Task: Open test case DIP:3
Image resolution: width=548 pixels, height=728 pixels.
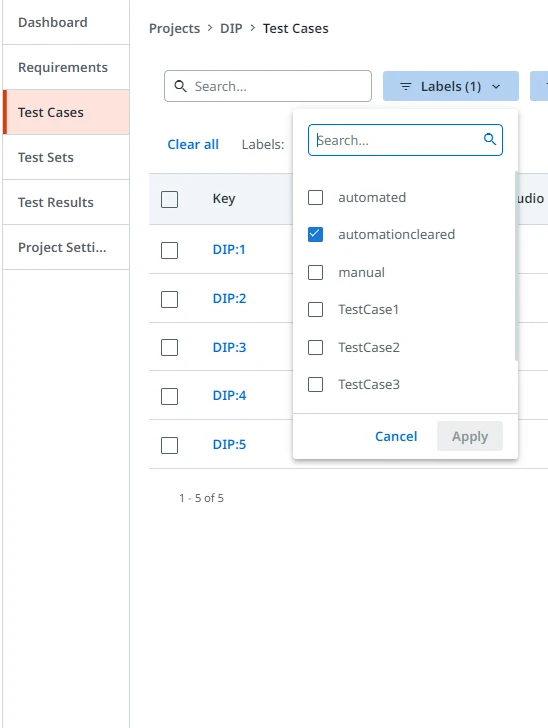Action: coord(229,347)
